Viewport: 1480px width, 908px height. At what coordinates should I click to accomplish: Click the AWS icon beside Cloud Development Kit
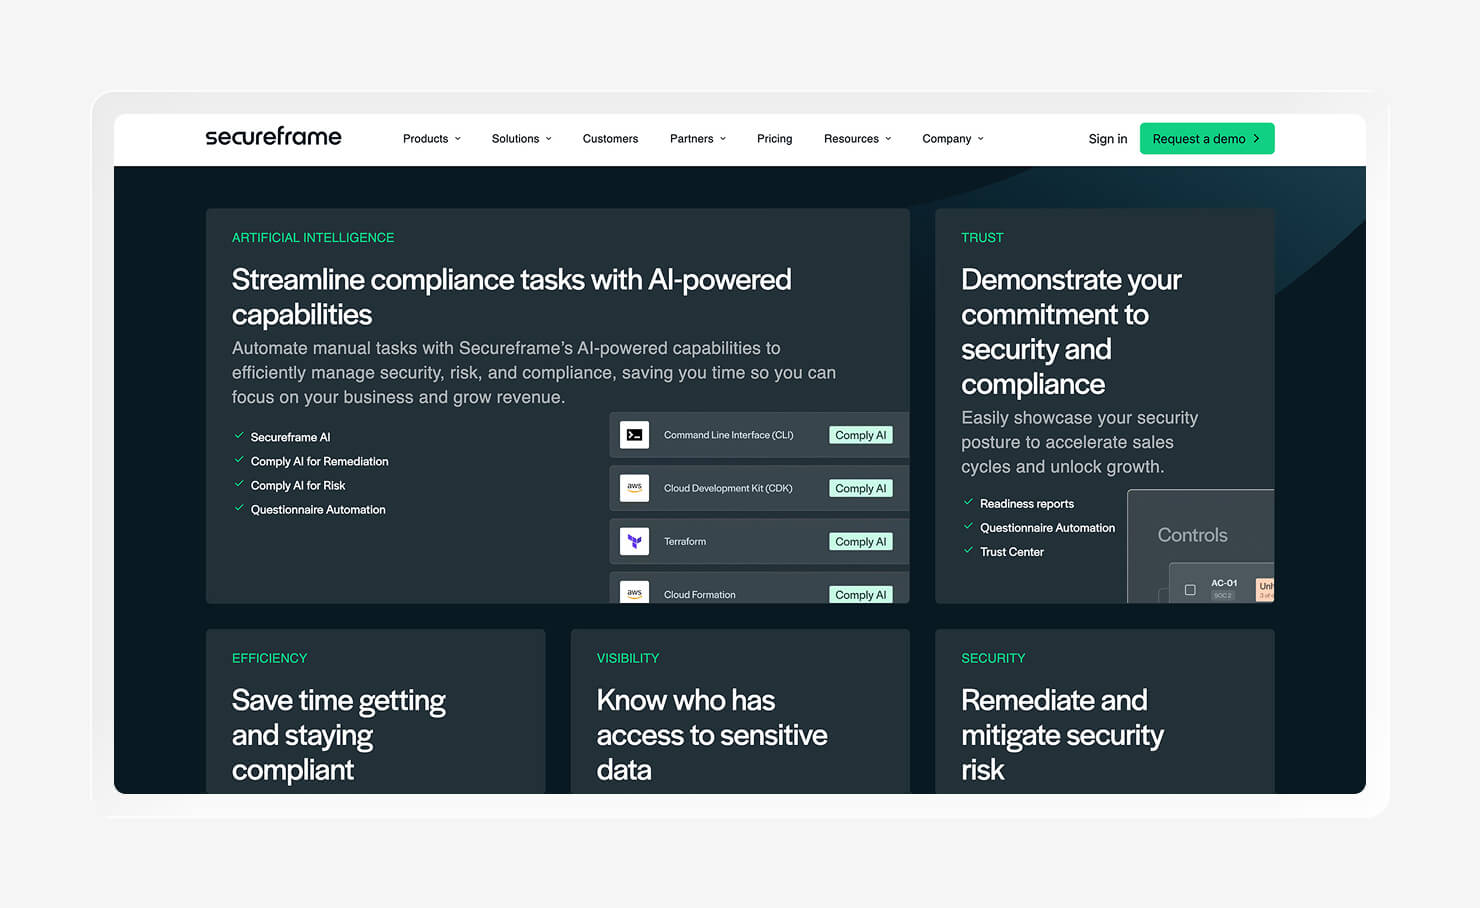click(x=634, y=488)
